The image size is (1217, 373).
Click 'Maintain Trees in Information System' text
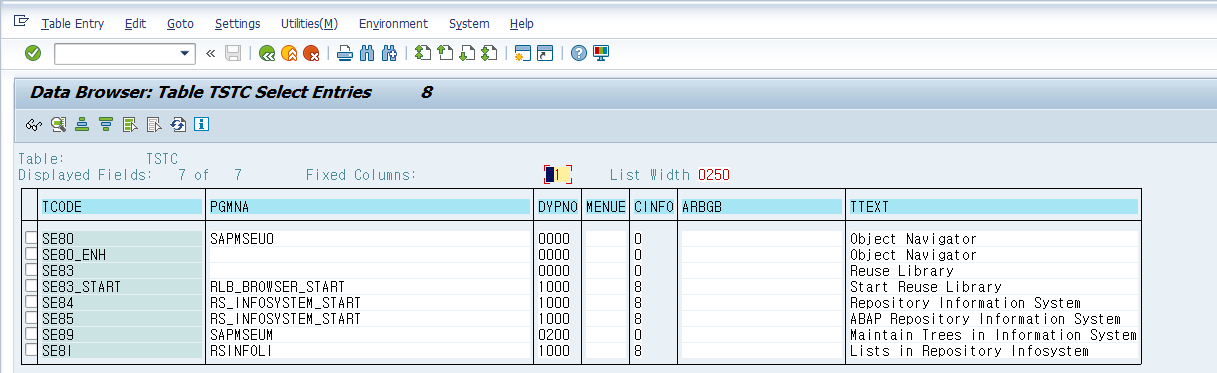(993, 335)
